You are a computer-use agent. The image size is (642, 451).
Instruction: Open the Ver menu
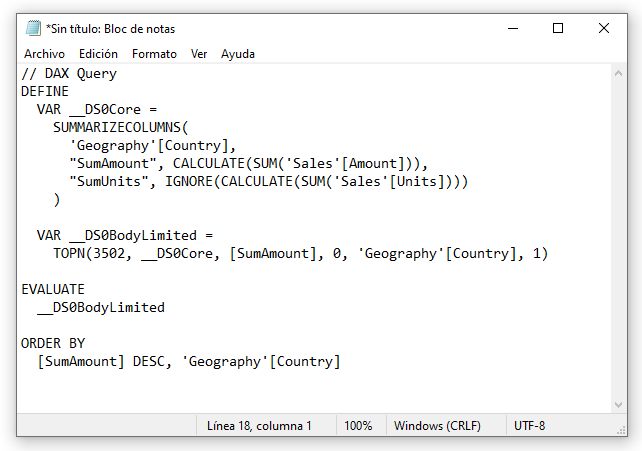pyautogui.click(x=199, y=54)
